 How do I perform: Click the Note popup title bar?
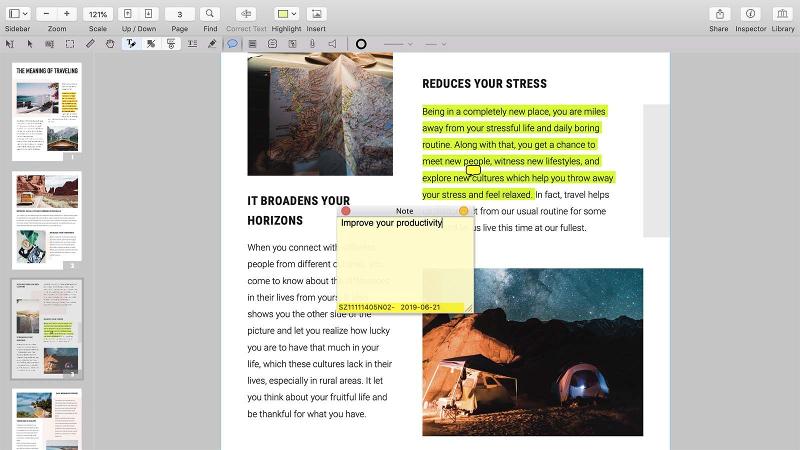tap(405, 211)
